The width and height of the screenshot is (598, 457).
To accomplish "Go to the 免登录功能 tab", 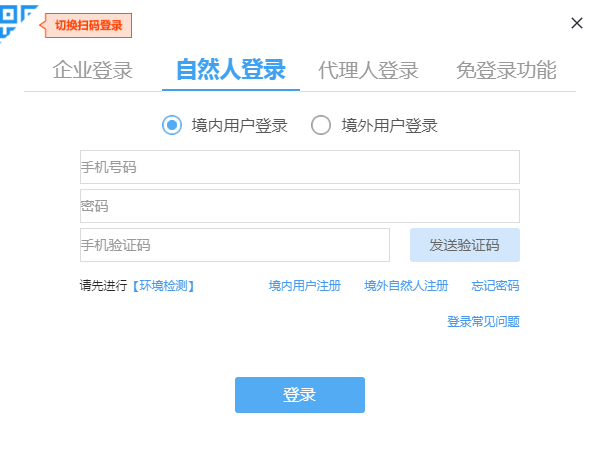I will (506, 70).
